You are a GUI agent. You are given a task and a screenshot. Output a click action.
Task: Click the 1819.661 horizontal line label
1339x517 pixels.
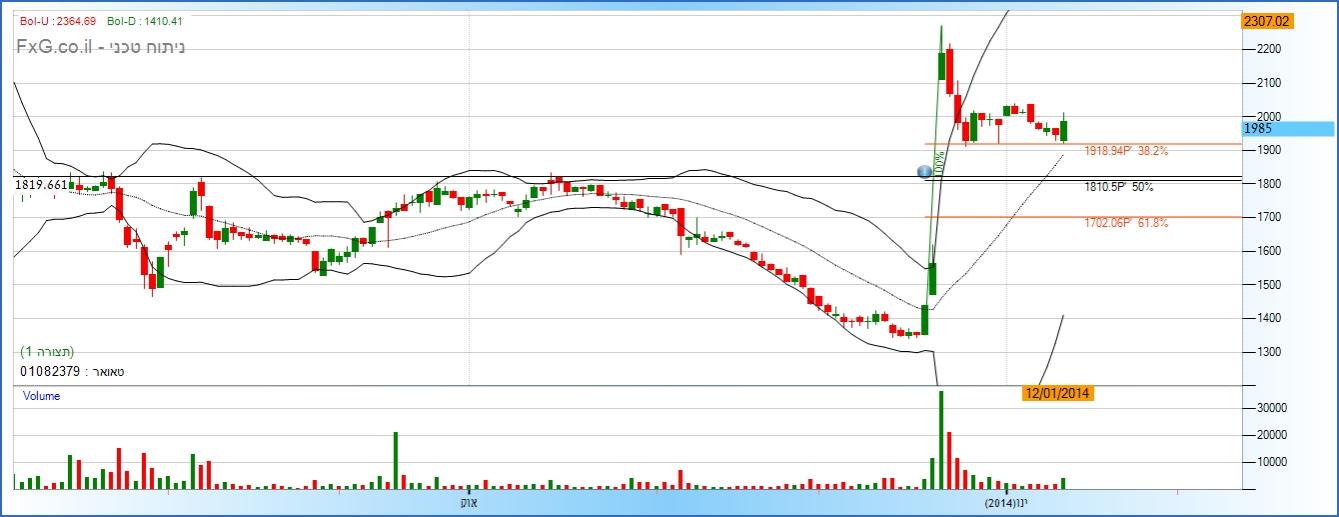pyautogui.click(x=41, y=185)
